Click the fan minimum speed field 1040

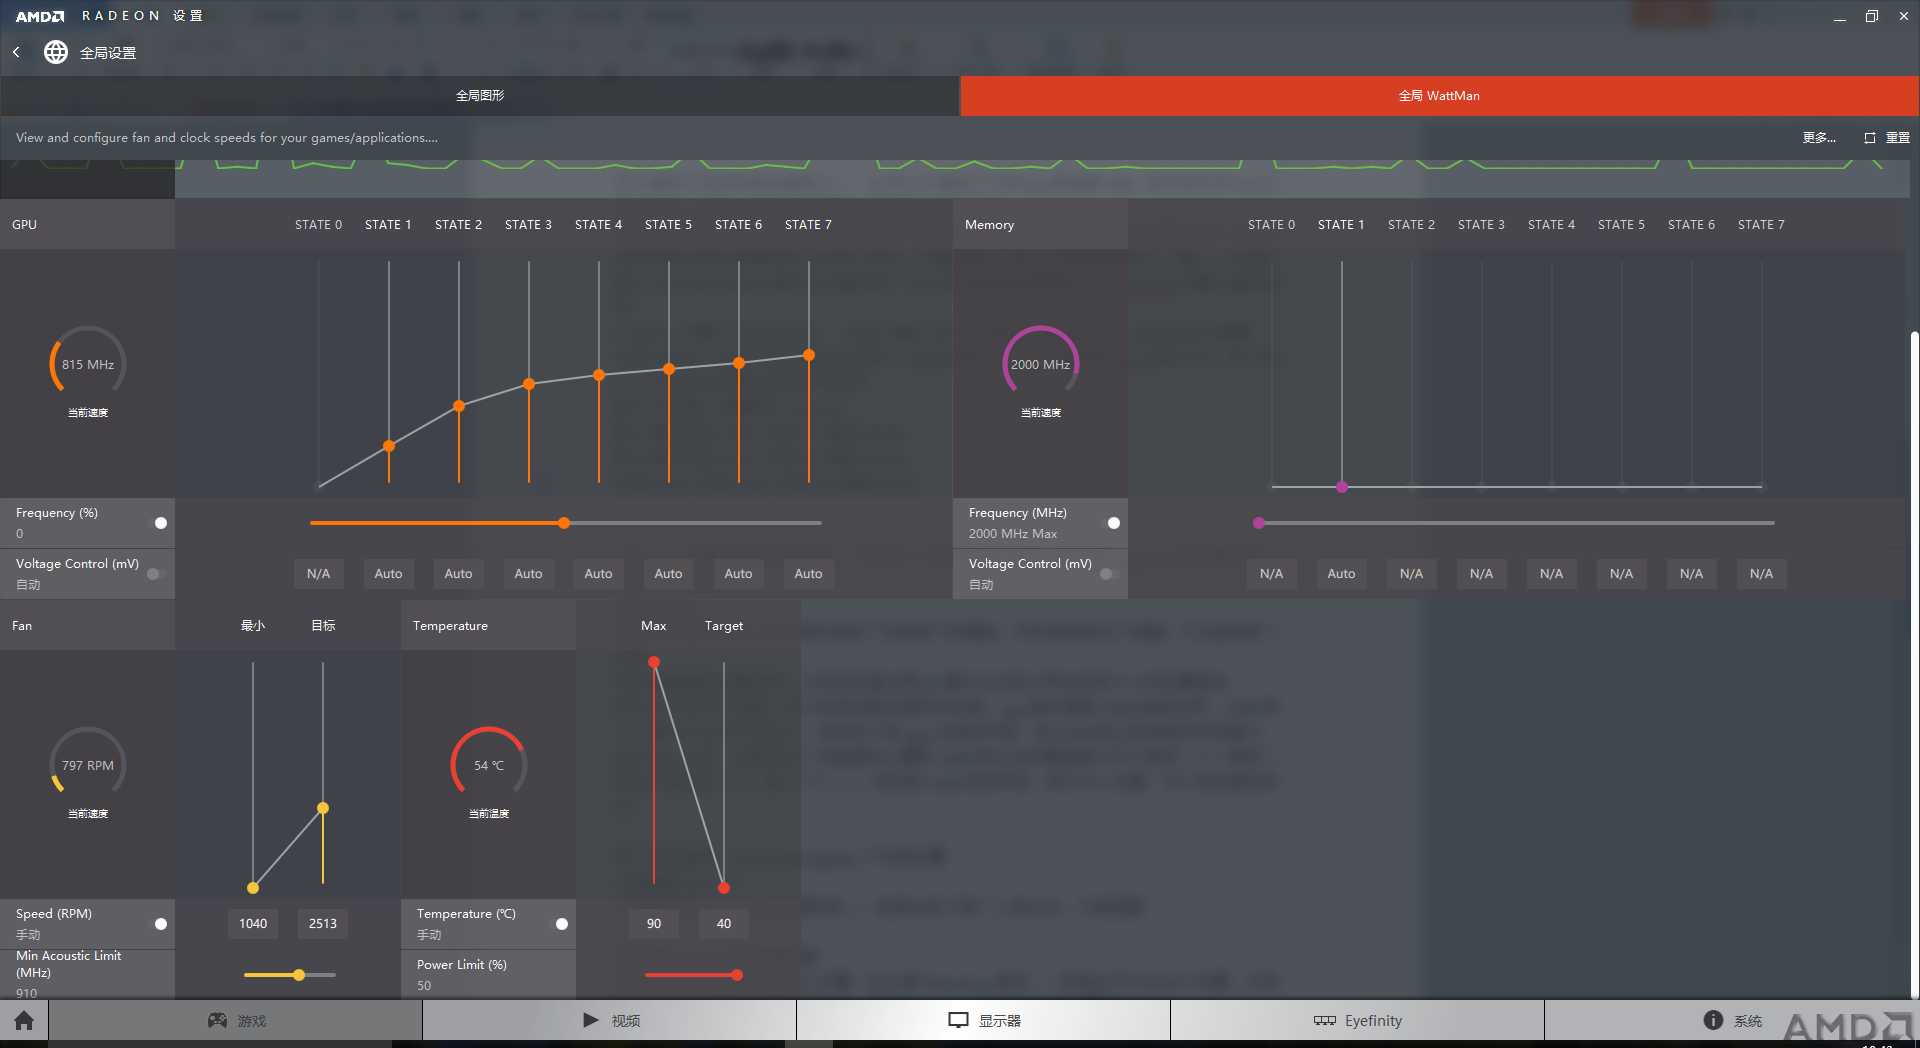pyautogui.click(x=253, y=924)
